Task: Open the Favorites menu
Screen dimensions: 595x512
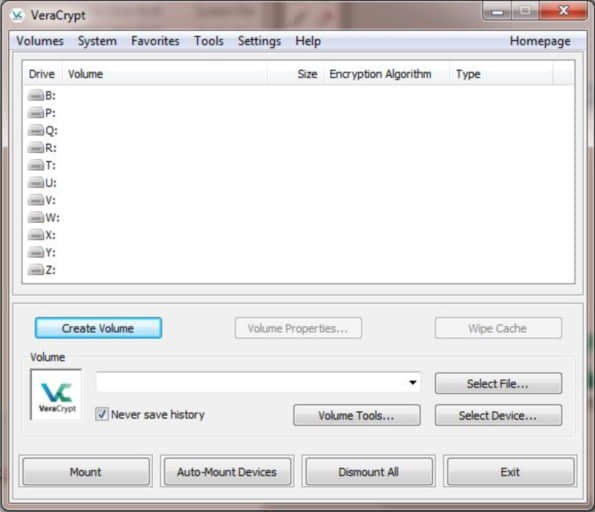Action: 155,41
